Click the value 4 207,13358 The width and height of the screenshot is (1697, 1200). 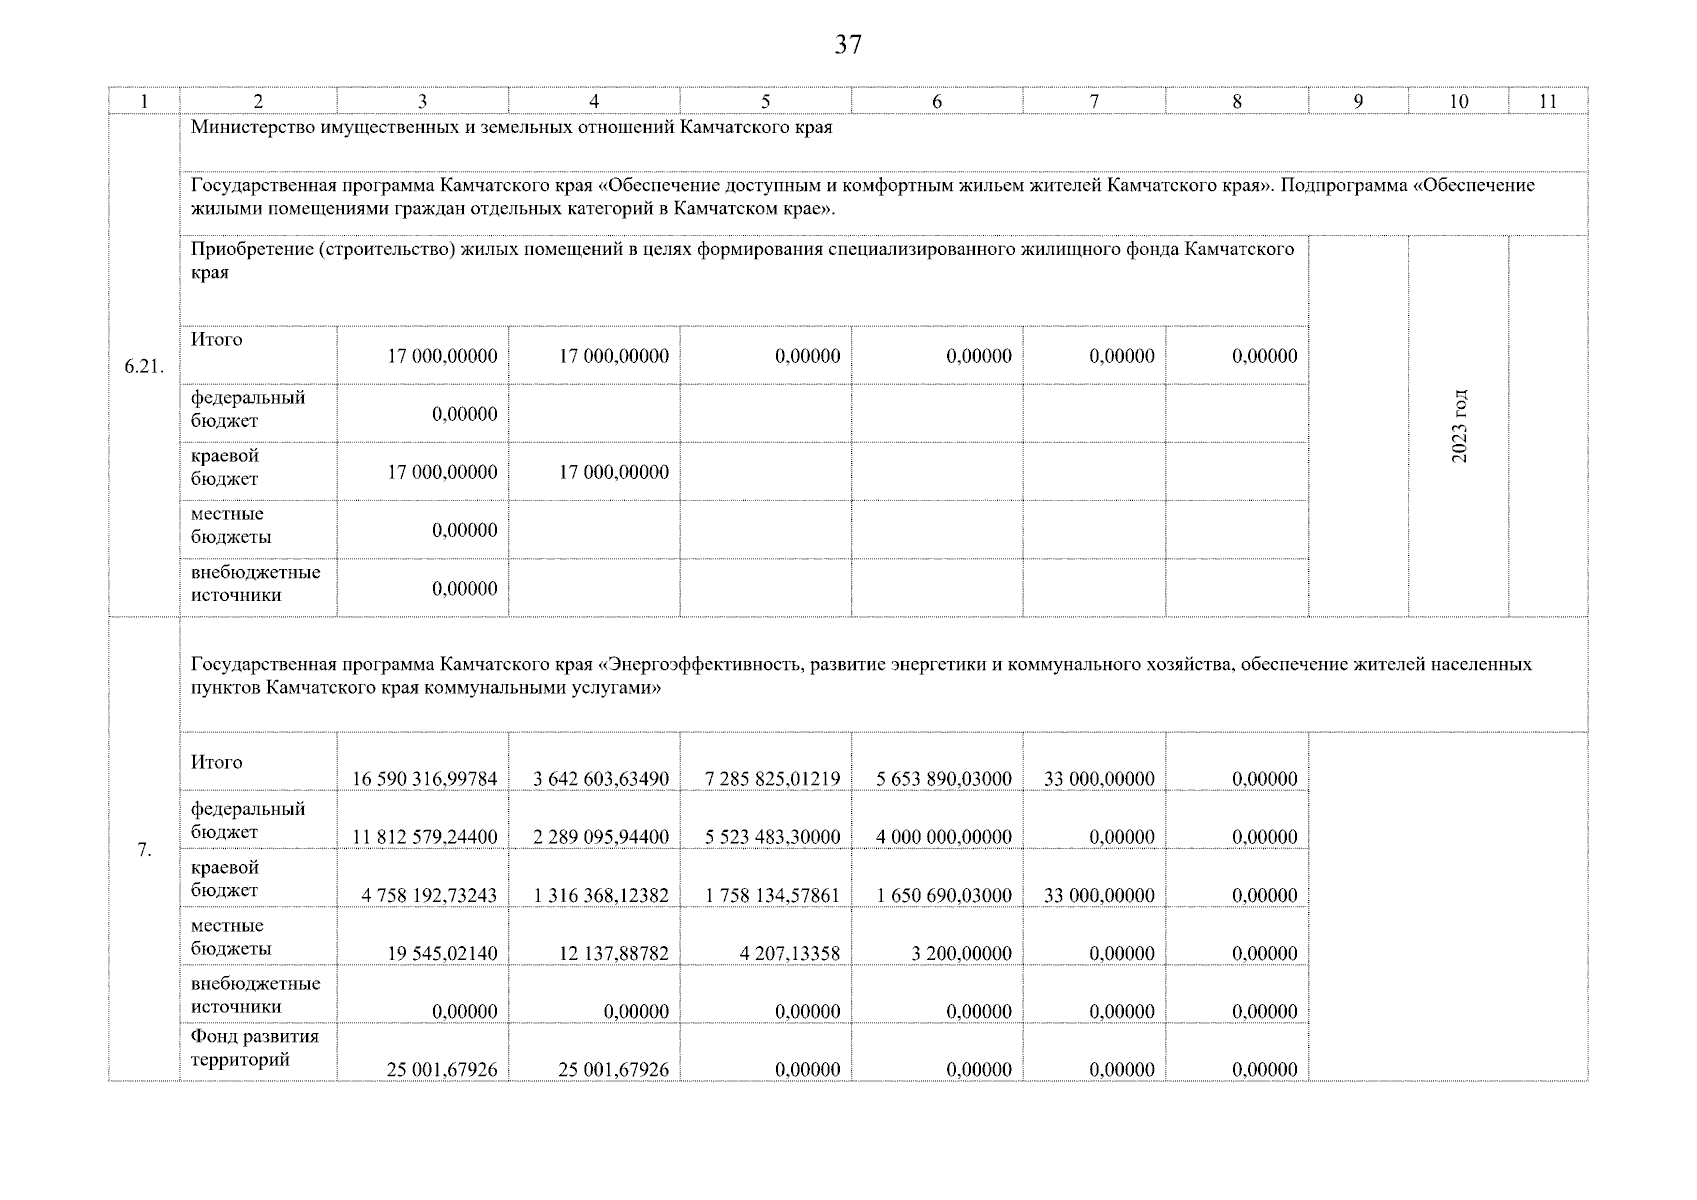pyautogui.click(x=789, y=953)
